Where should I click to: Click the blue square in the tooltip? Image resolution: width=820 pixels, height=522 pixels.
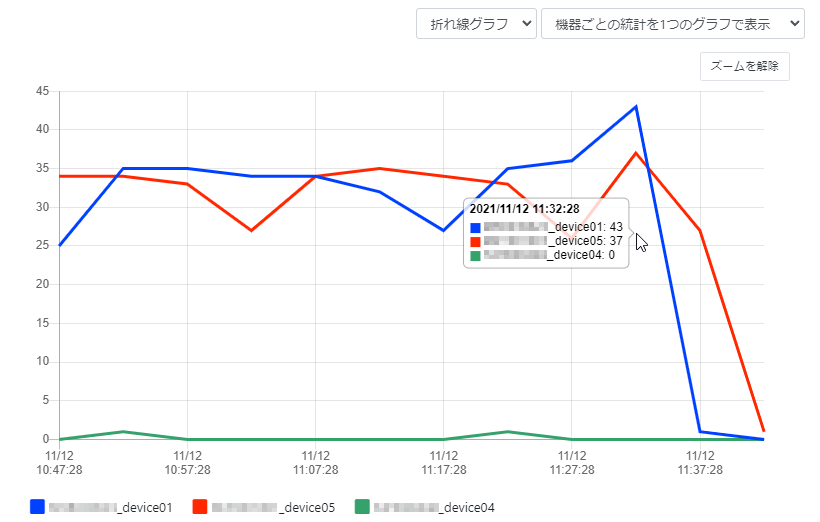pos(476,227)
